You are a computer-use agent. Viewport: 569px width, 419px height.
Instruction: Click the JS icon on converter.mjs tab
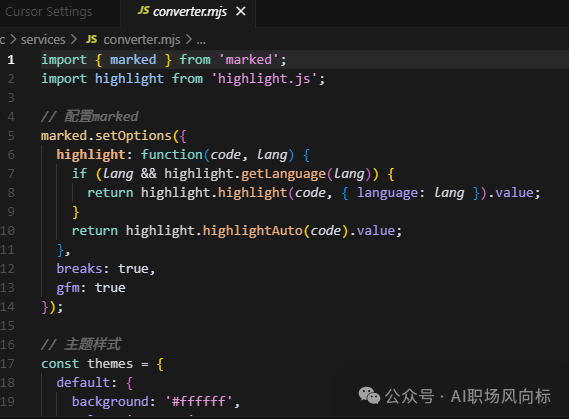[x=143, y=11]
